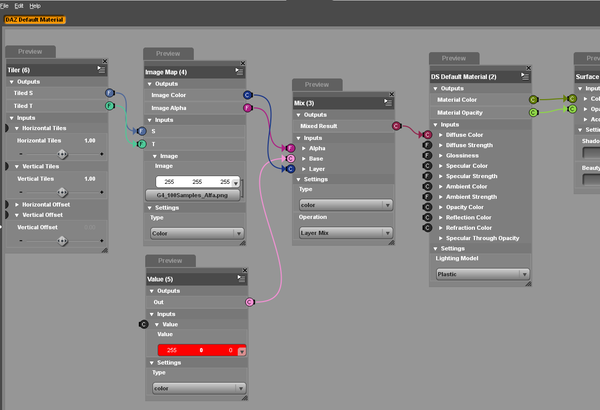
Task: Click the Diffuse Strength input connector
Action: [x=427, y=145]
